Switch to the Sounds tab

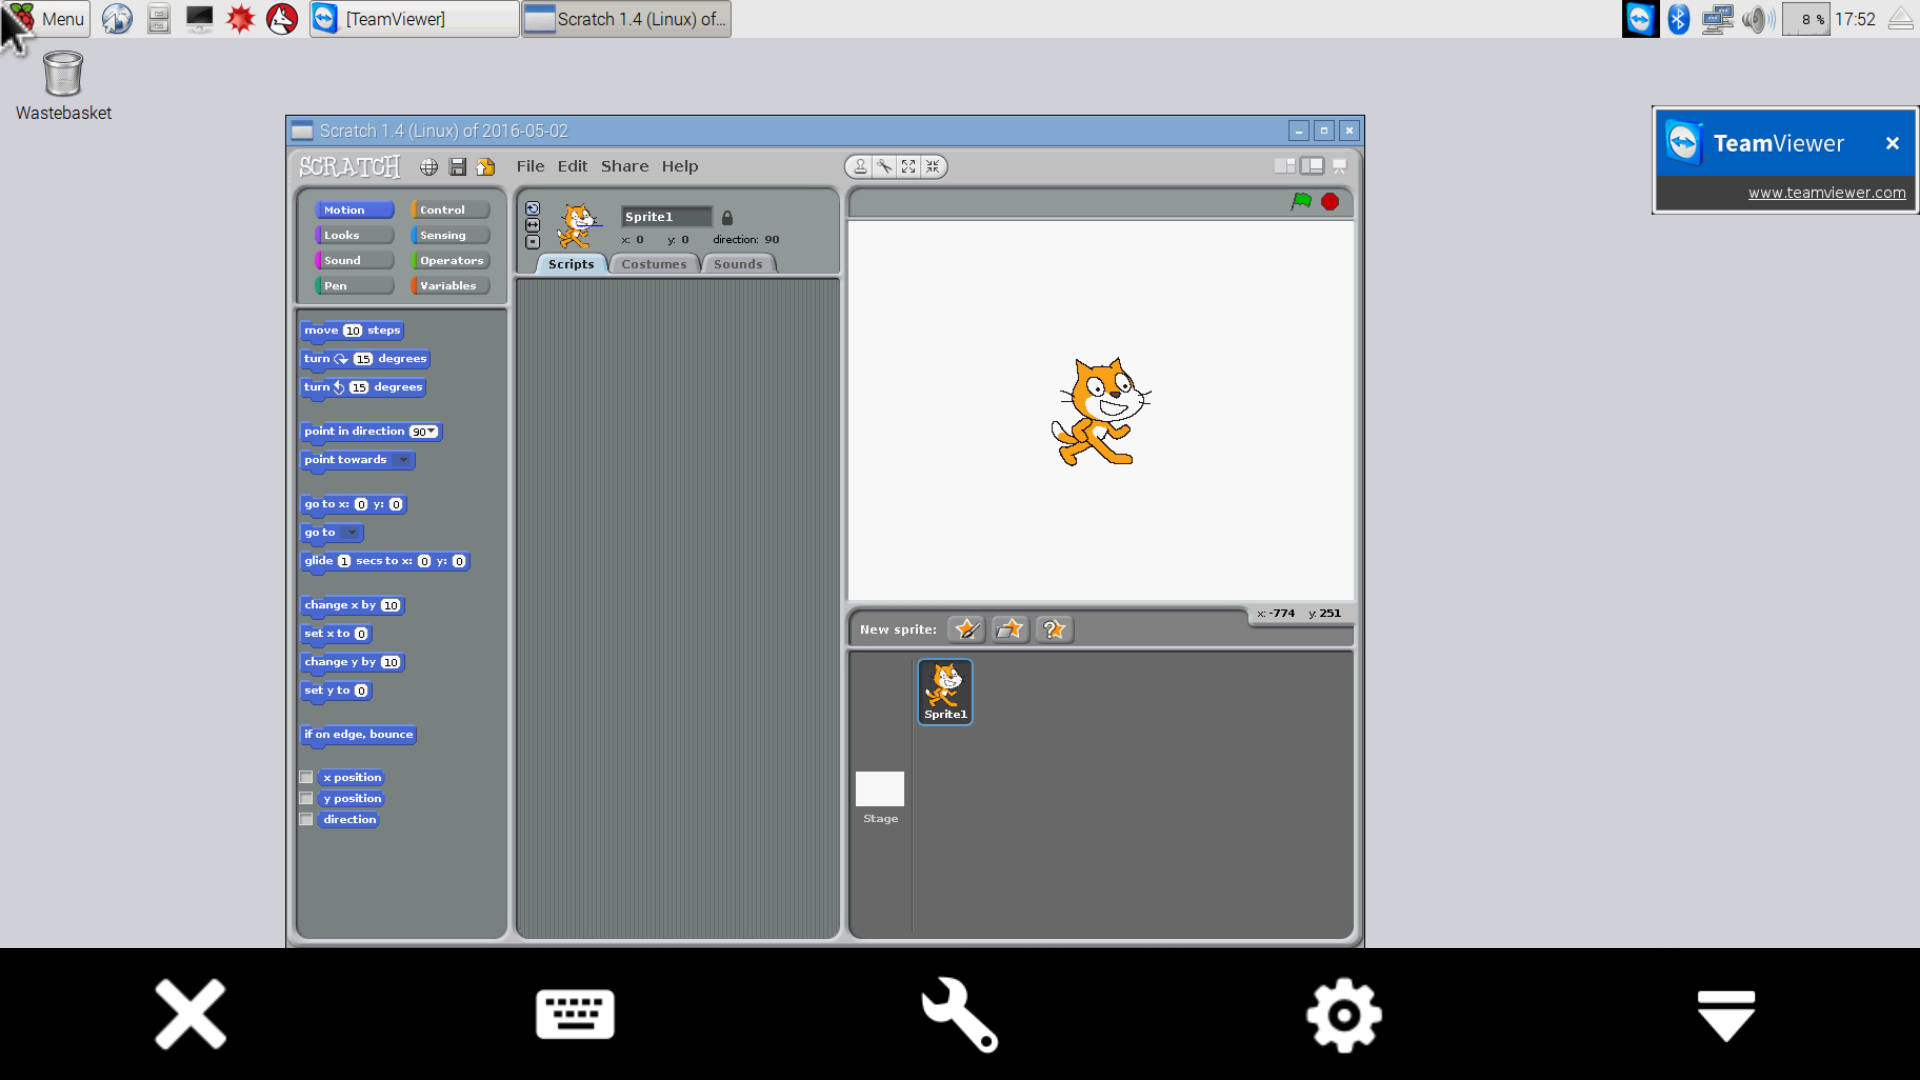click(738, 264)
